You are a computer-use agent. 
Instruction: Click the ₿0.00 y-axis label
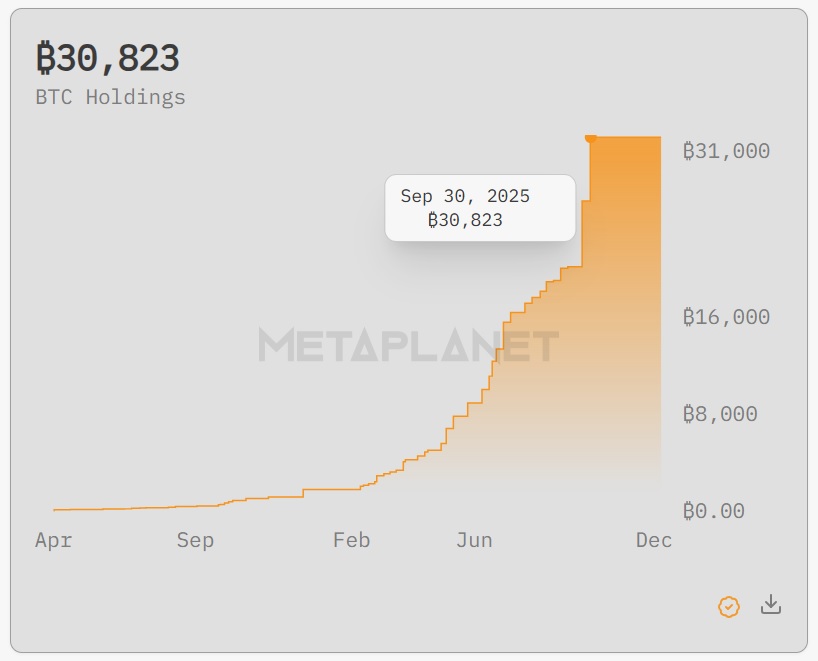tap(714, 511)
